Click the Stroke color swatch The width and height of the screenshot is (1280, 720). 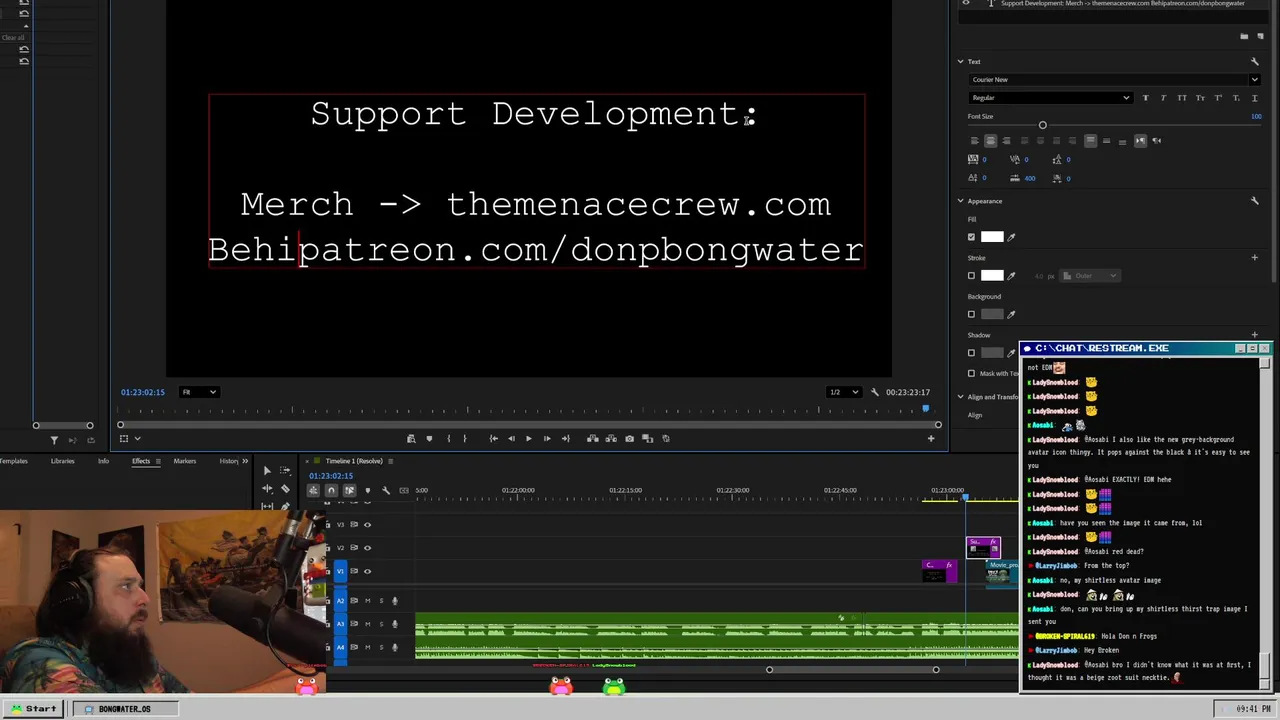tap(992, 276)
